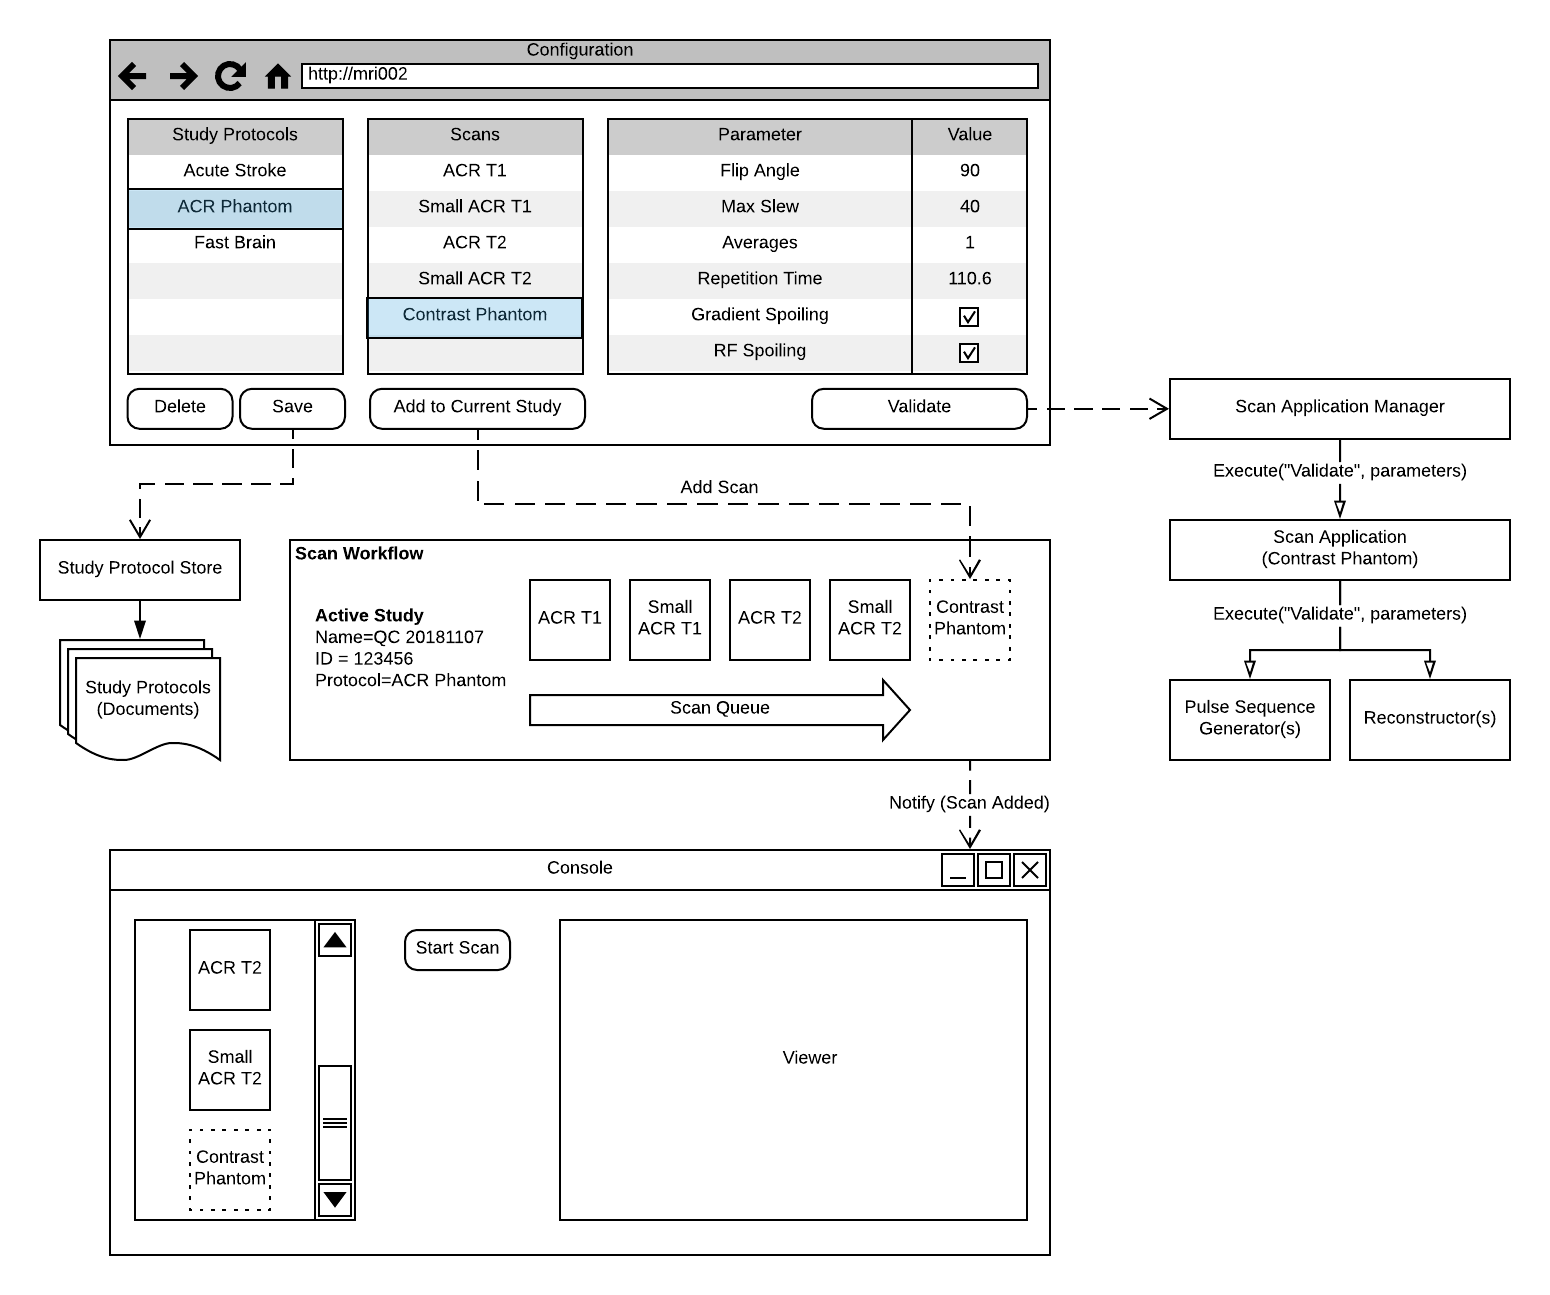Uncheck the RF Spoiling checkbox
Image resolution: width=1550 pixels, height=1295 pixels.
tap(969, 353)
